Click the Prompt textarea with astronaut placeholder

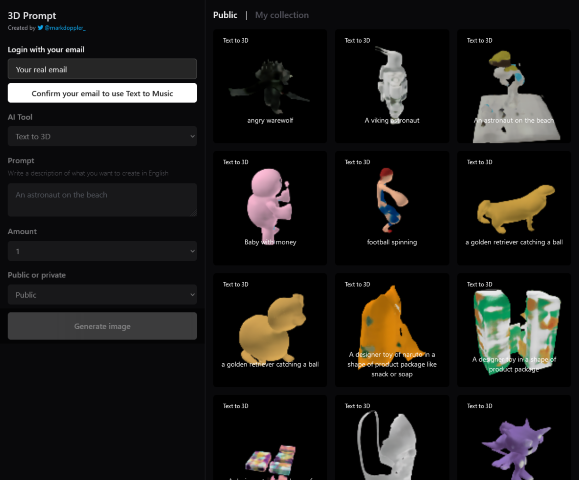102,200
